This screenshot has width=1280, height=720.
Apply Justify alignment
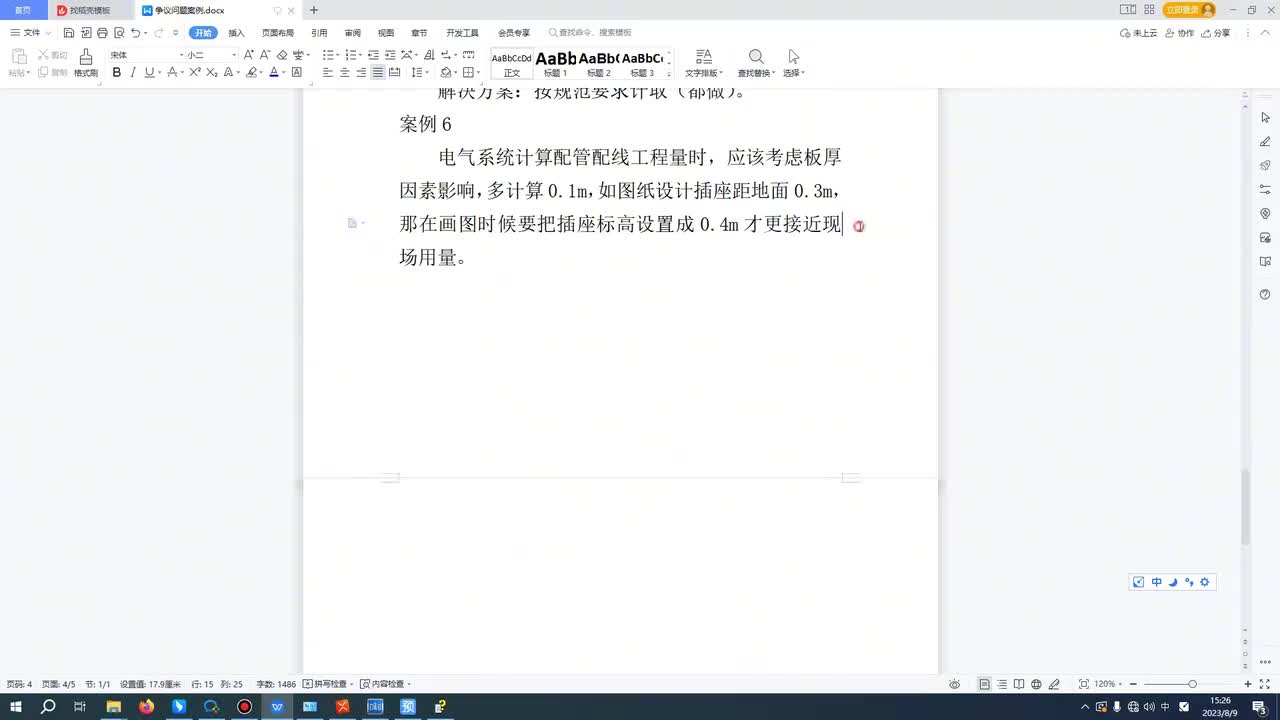pyautogui.click(x=378, y=73)
